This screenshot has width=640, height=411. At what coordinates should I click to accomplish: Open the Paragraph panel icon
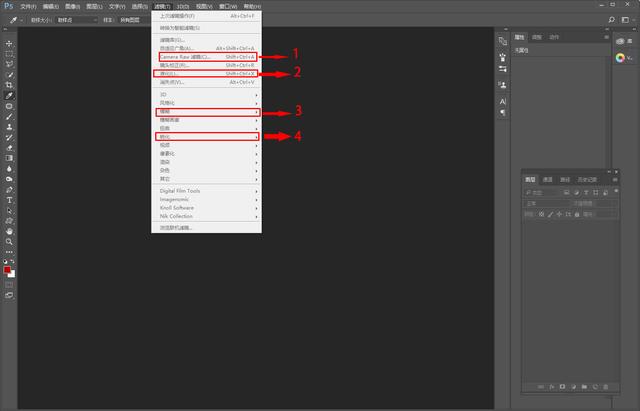click(x=503, y=112)
